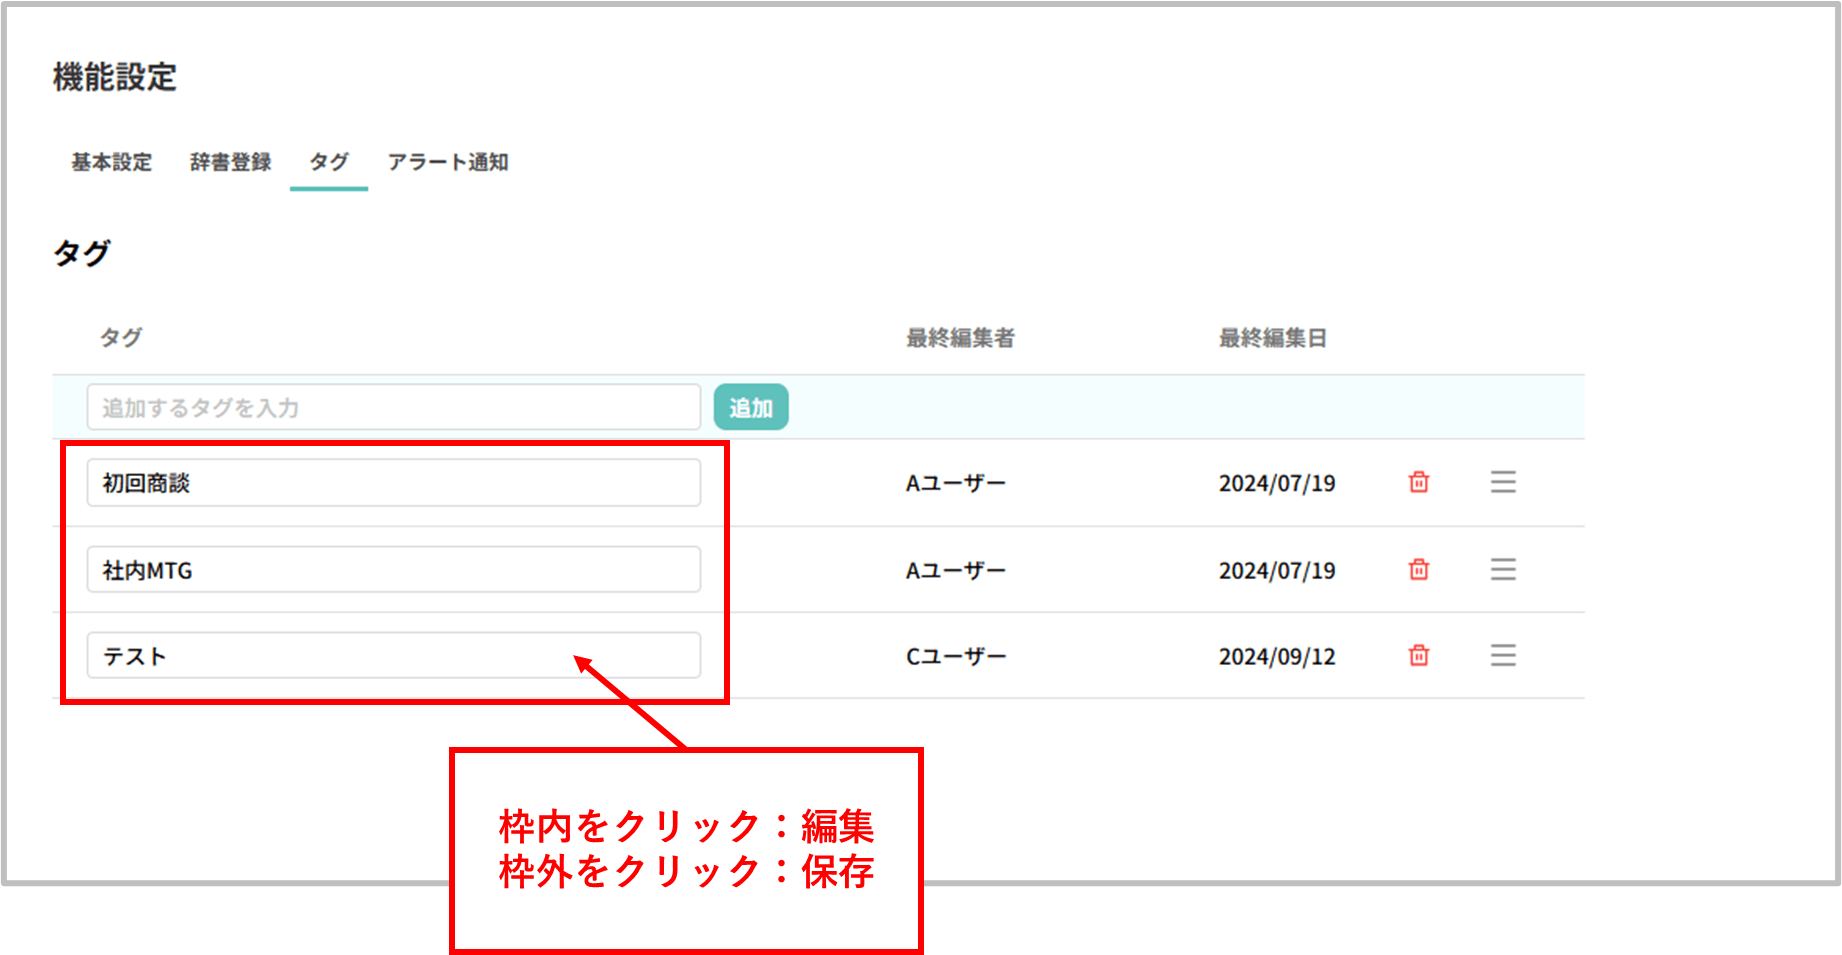Click the 最終編集日 column header
Screen dimensions: 1842x955
click(x=1272, y=338)
